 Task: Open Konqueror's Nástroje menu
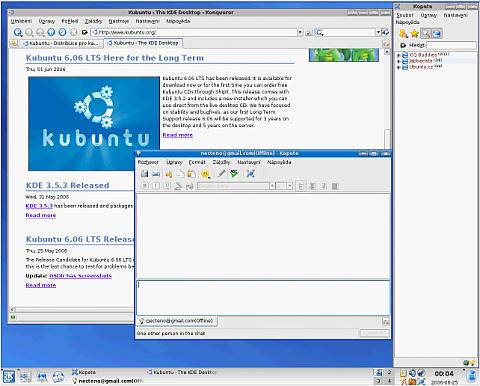[x=119, y=21]
